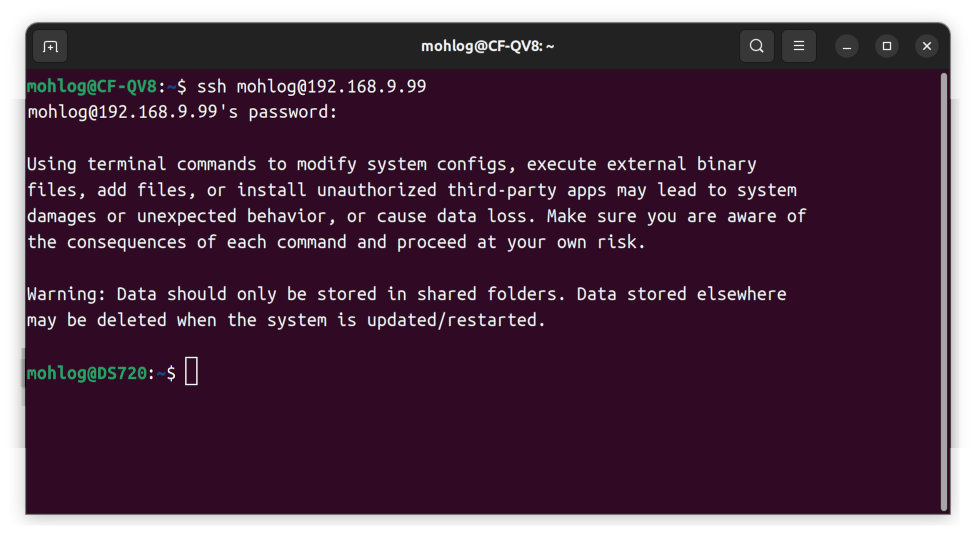Open the hamburger main menu
The image size is (976, 549).
(x=799, y=46)
